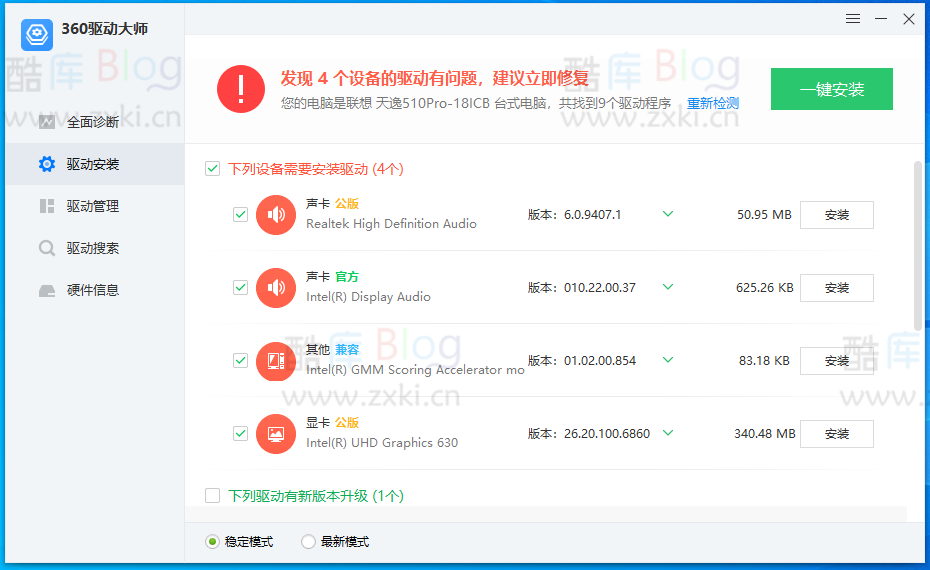Click the 下列驱动有新版本升级 (1个) heading

[x=316, y=495]
